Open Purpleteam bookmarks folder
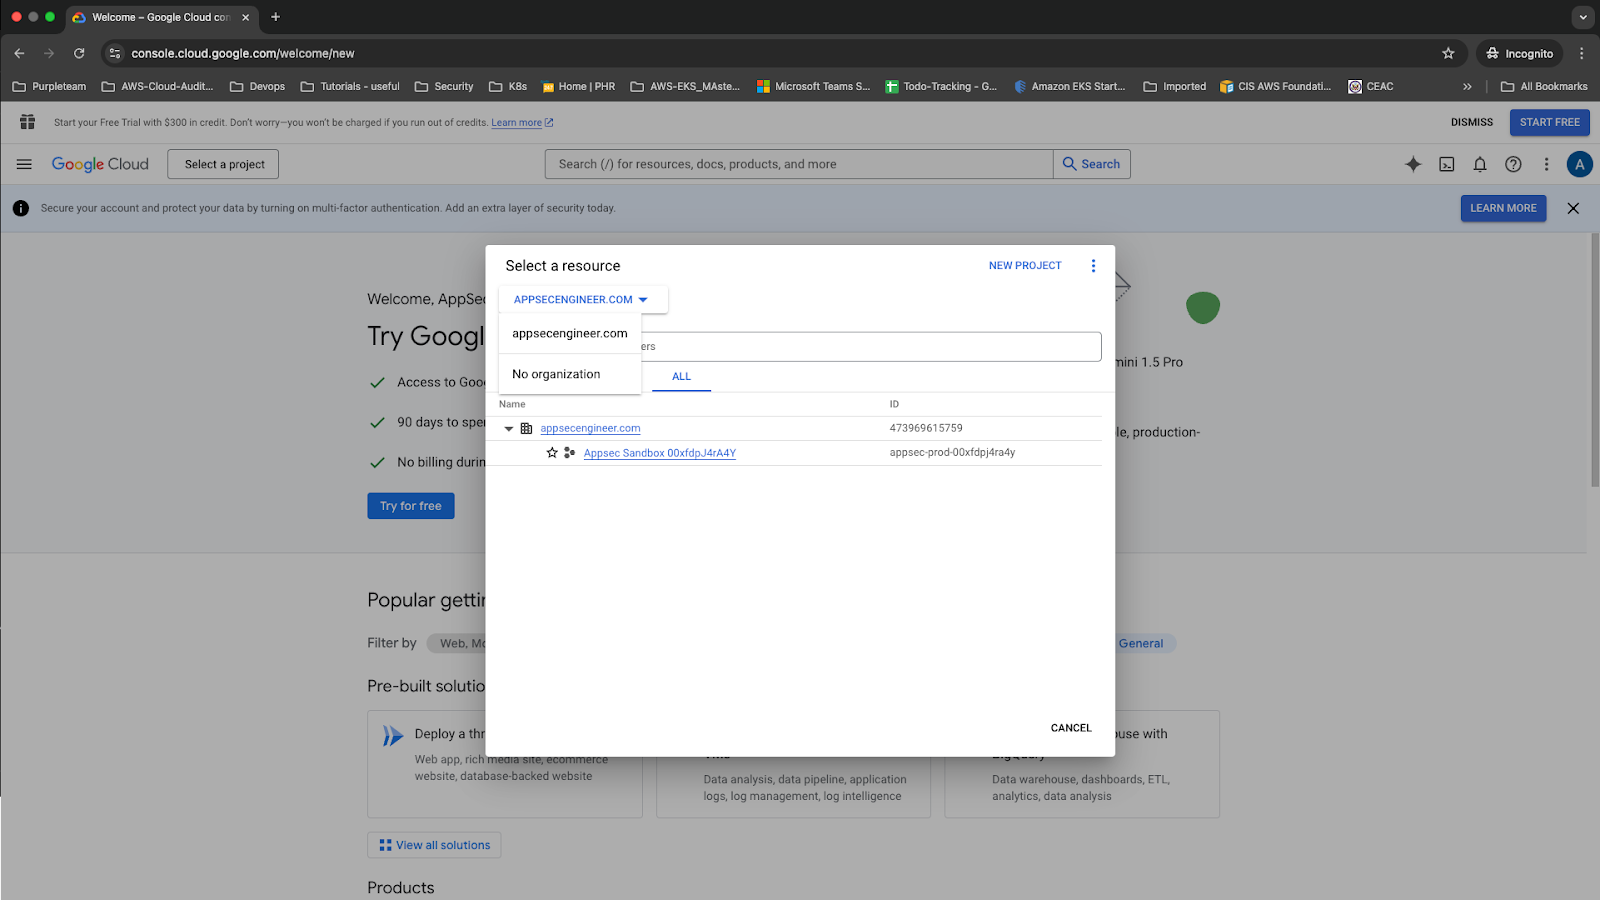1600x900 pixels. coord(49,86)
